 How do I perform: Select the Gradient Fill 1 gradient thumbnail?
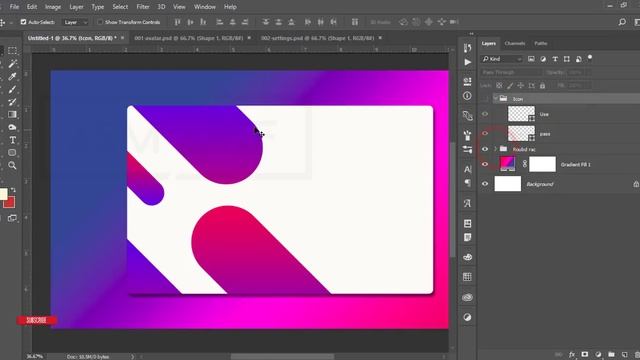(507, 164)
